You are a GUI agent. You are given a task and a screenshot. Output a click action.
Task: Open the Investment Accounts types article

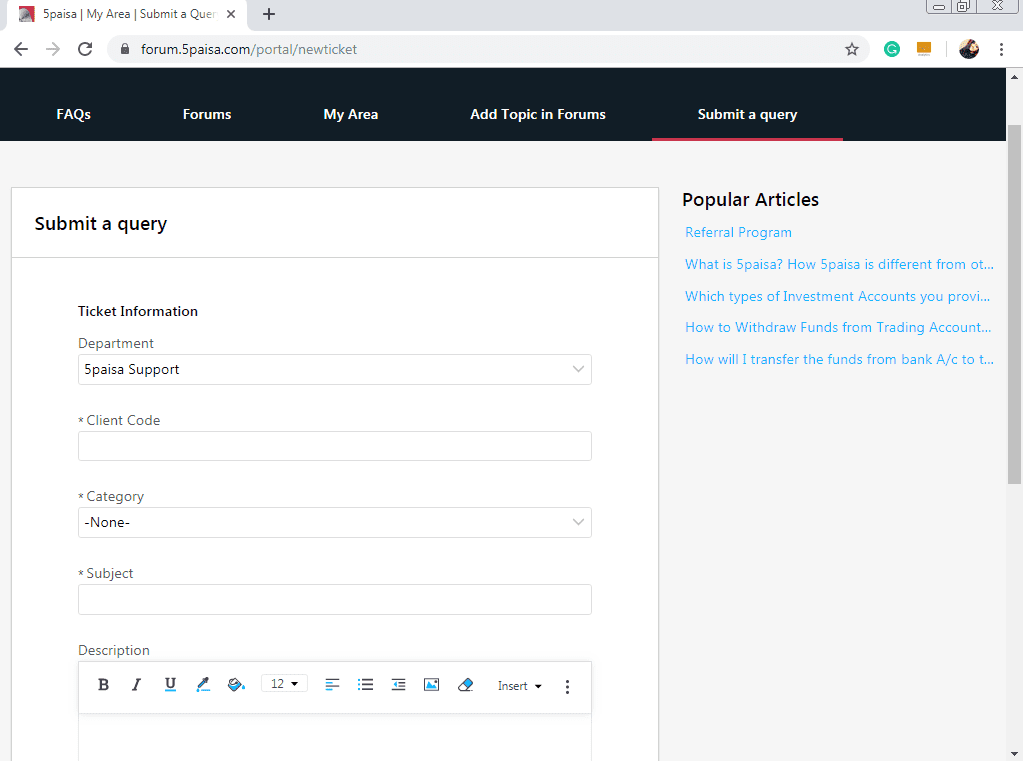[838, 296]
